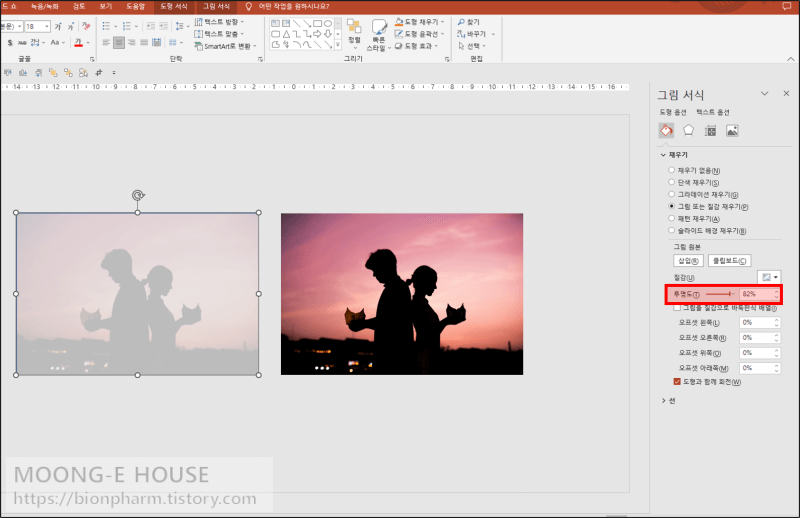The height and width of the screenshot is (518, 800).
Task: Open the 질감 texture dropdown
Action: point(769,277)
